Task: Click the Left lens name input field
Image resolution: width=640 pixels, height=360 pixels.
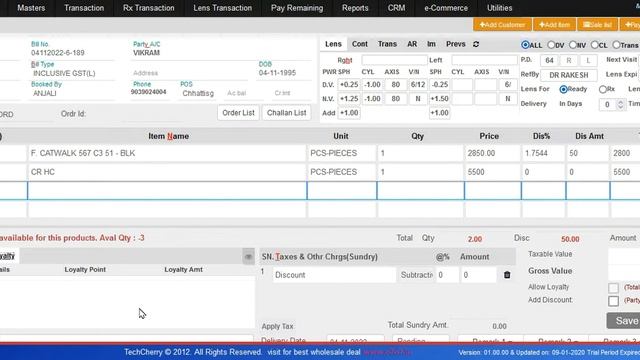Action: (x=484, y=60)
